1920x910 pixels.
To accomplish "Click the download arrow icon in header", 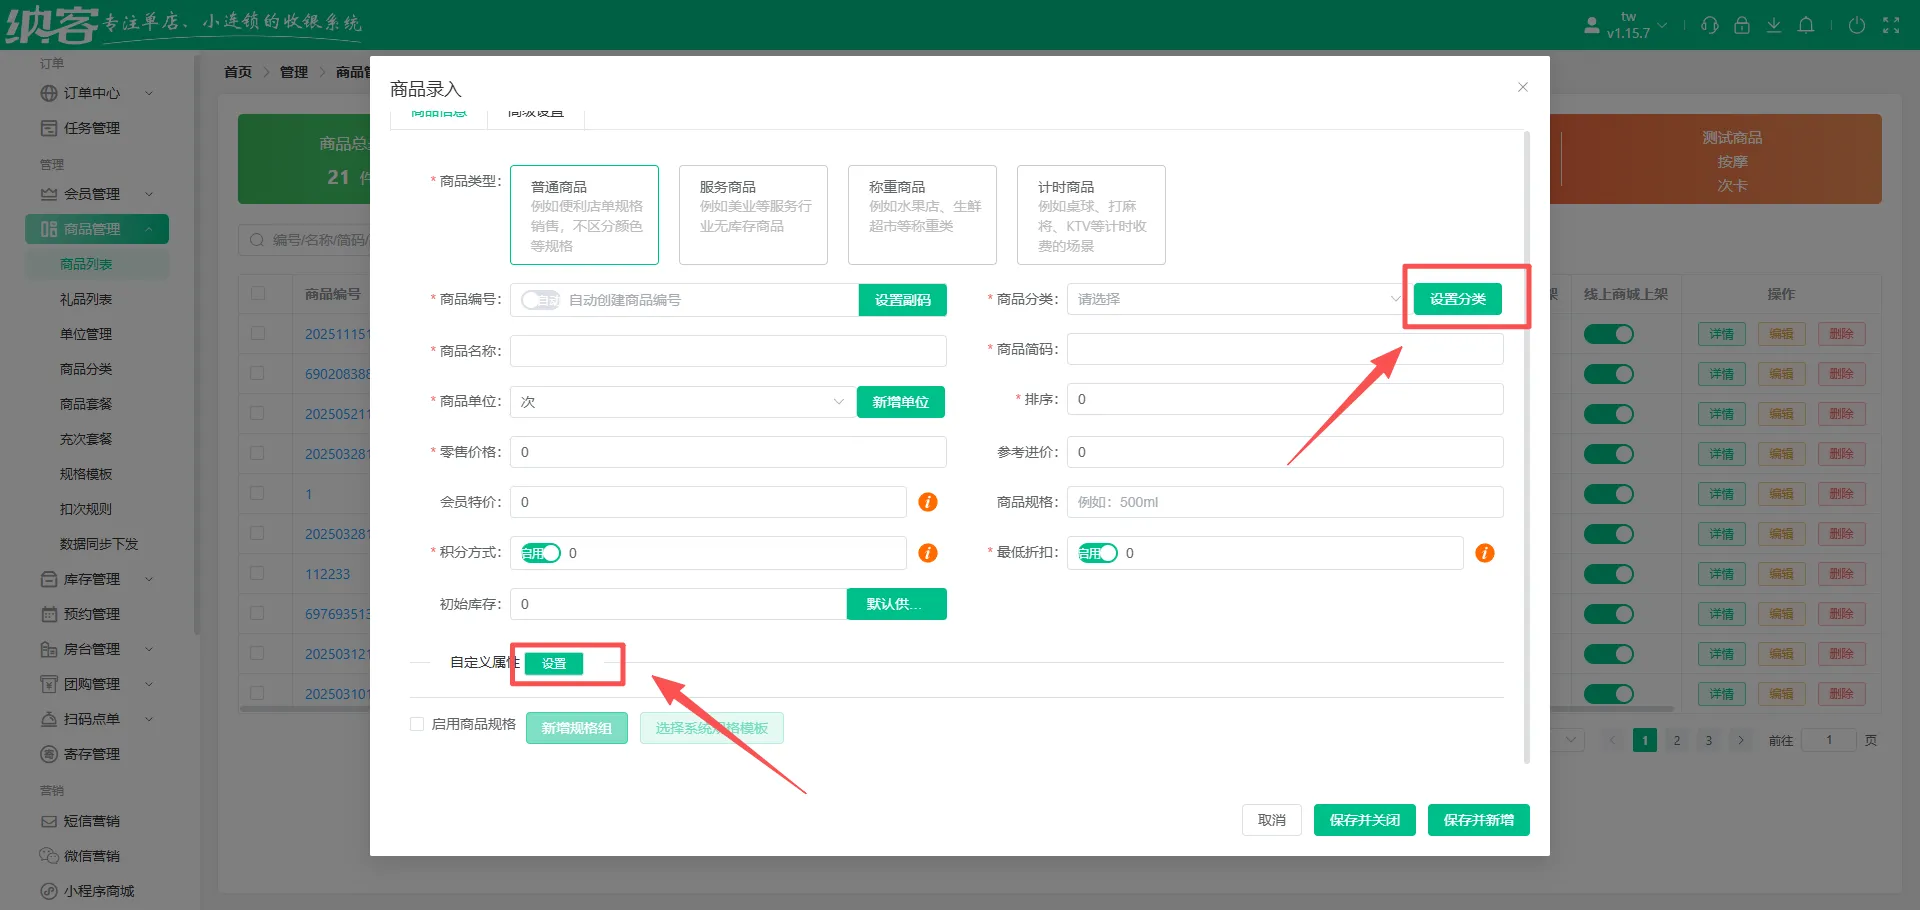I will pyautogui.click(x=1774, y=25).
